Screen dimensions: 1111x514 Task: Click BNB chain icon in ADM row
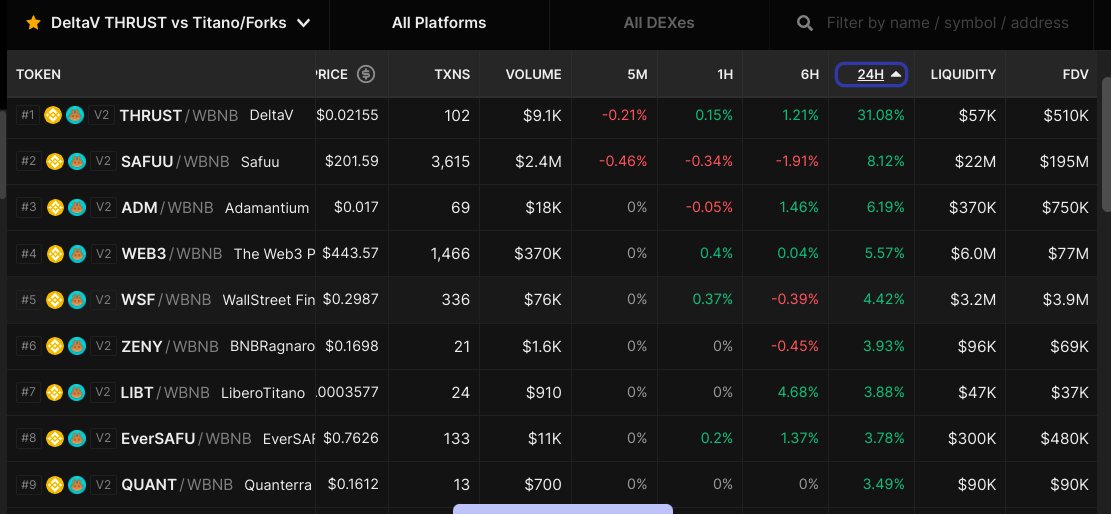55,208
